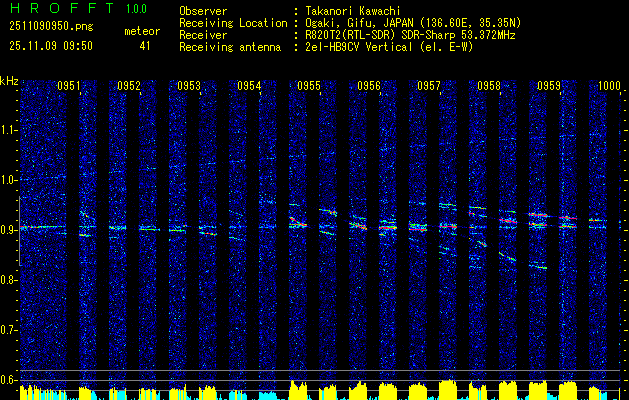This screenshot has width=629, height=400.
Task: Click the 0.6 frequency axis label
Action: click(8, 380)
